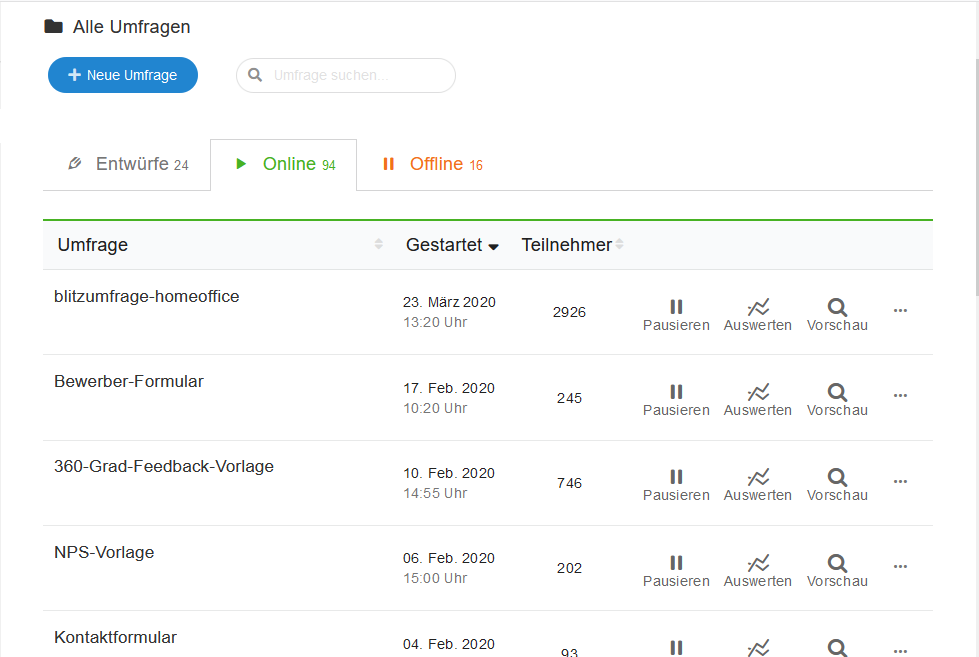Screen dimensions: 979x657
Task: Open the blitzumfrage-homeoffice survey name
Action: click(x=147, y=297)
